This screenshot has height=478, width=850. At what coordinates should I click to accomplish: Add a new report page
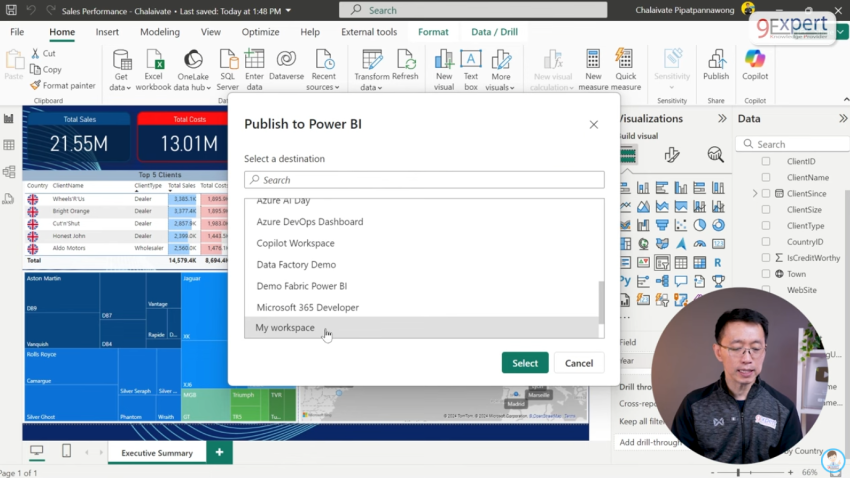point(220,452)
